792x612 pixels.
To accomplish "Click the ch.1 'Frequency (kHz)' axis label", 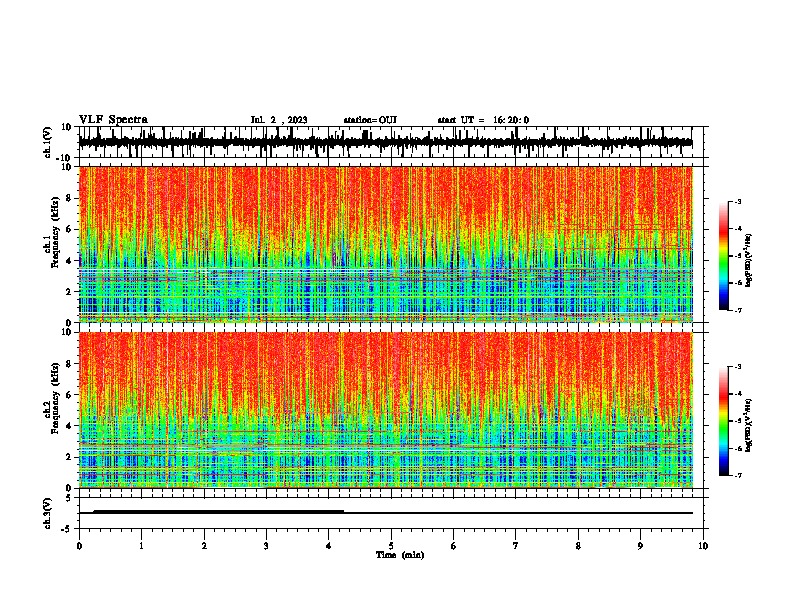I will click(x=55, y=232).
